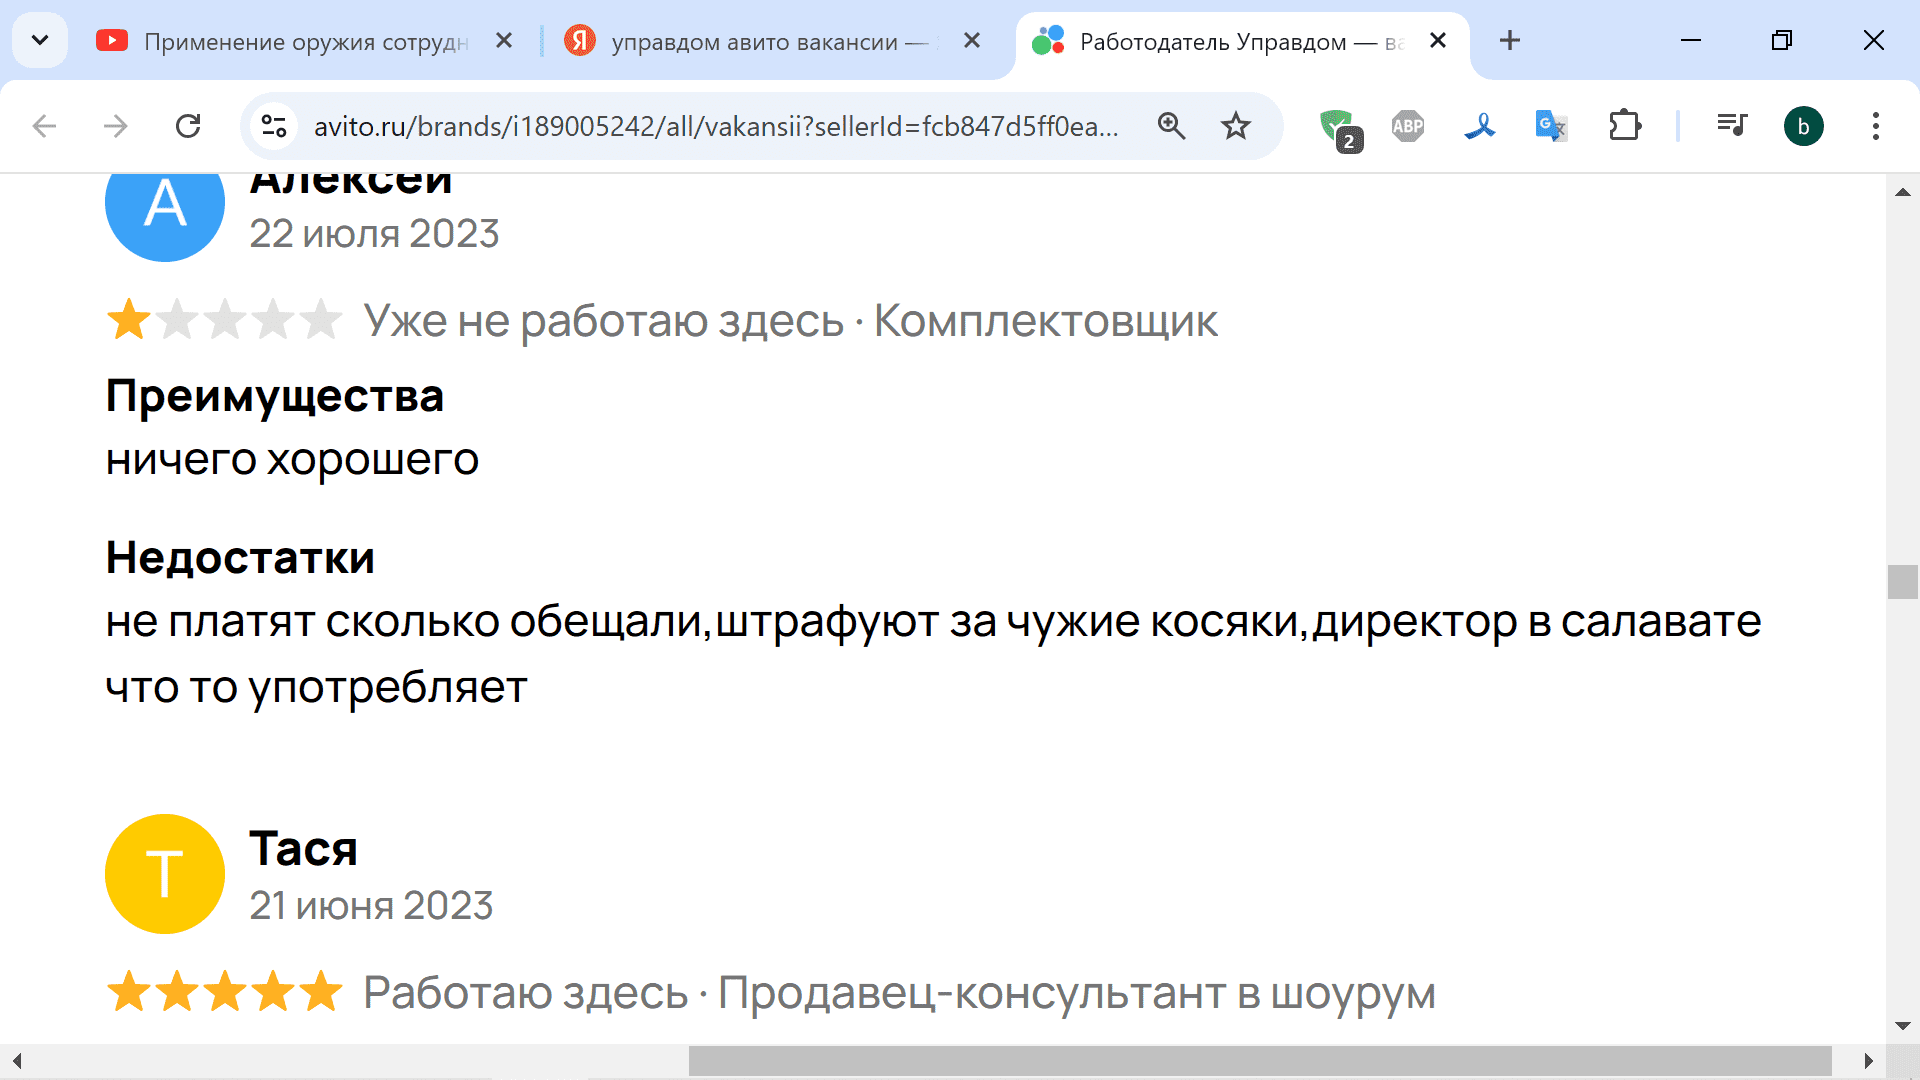Click the green shield extension with badge 2
Screen dimensions: 1920x1080
tap(1337, 127)
